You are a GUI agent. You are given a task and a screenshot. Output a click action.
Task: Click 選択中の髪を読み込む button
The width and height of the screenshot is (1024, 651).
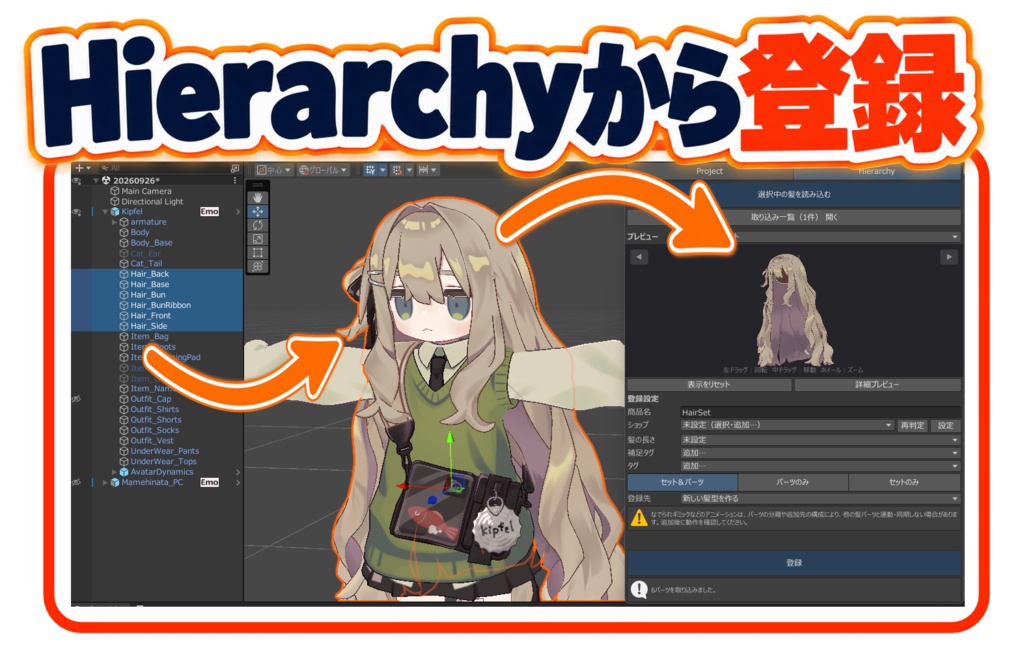click(794, 194)
